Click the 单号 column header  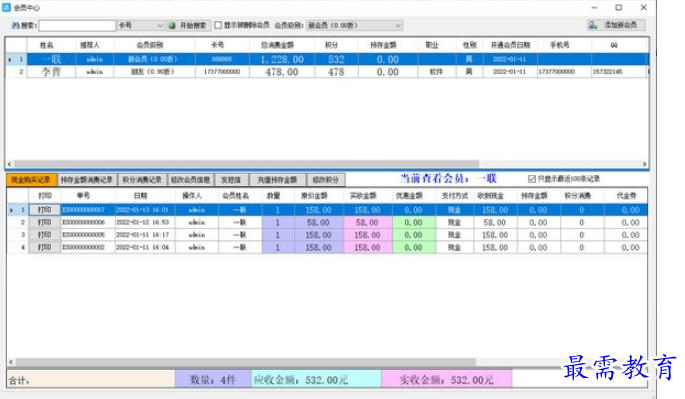point(83,196)
